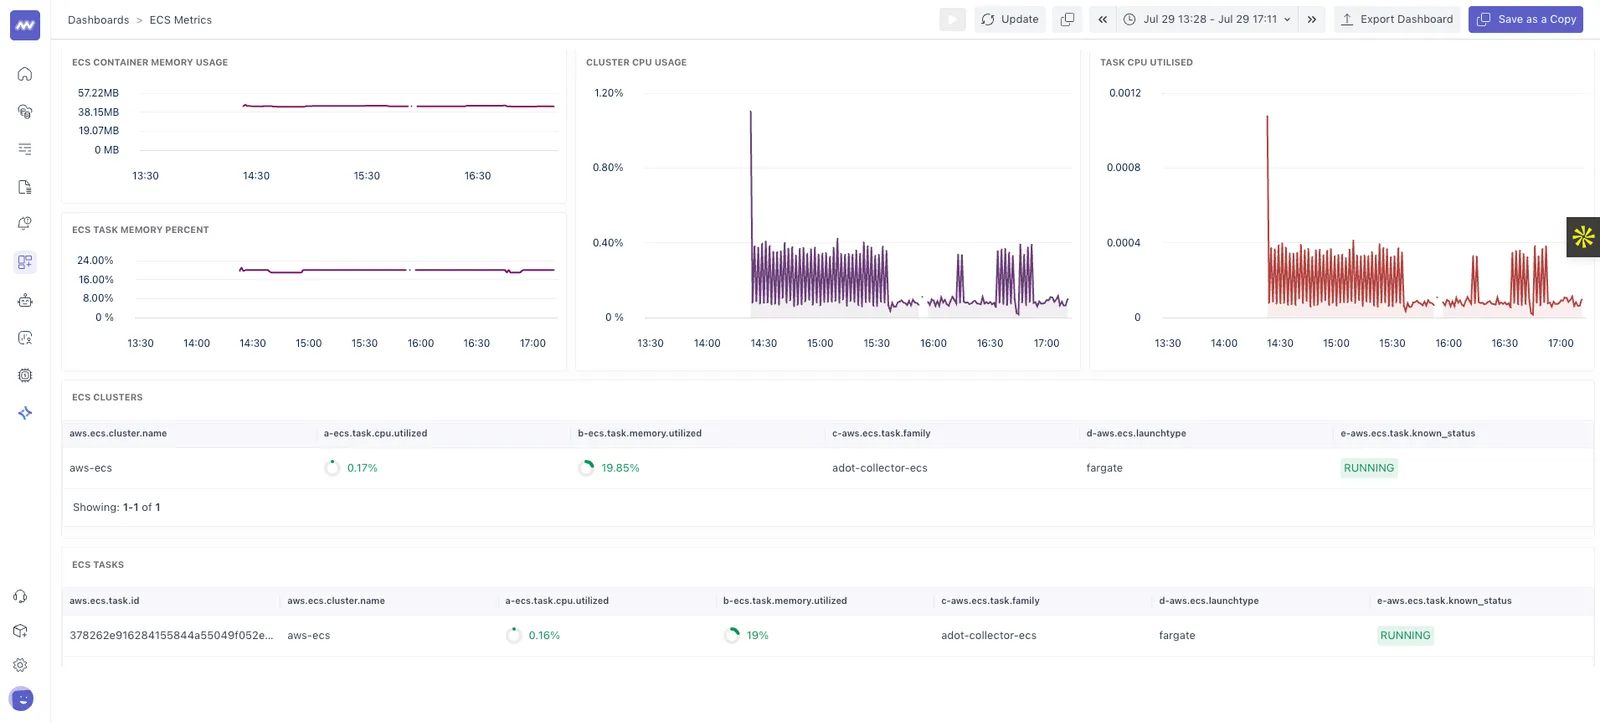Click the RUNNING status in ECS Tasks row
1600x723 pixels.
point(1405,635)
